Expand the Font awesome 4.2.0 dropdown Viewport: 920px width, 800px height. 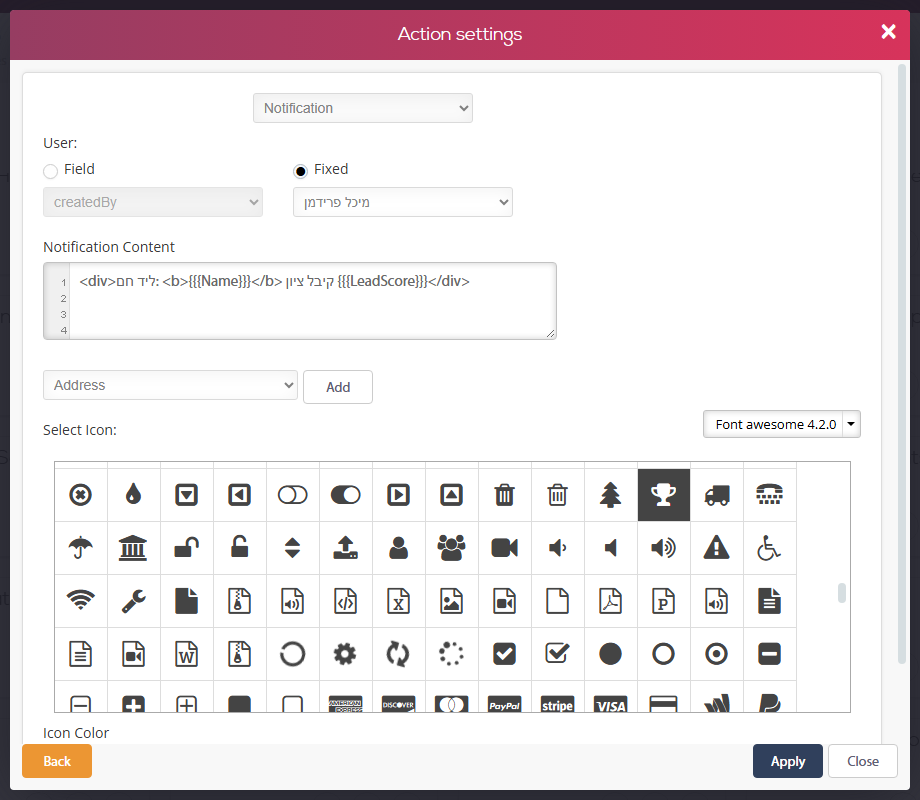[x=782, y=424]
